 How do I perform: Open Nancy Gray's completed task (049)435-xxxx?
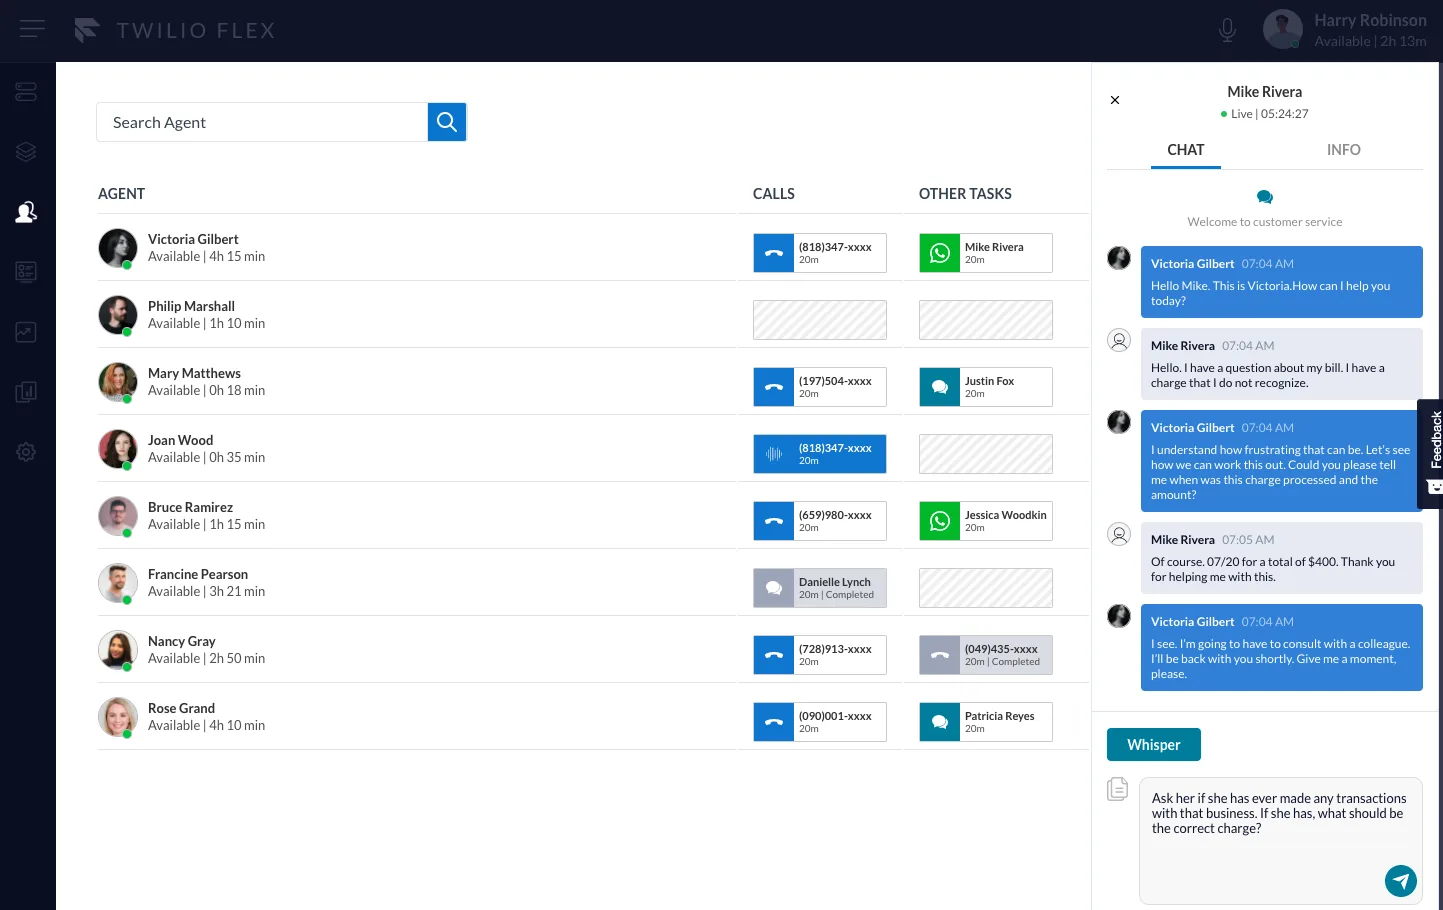coord(986,655)
